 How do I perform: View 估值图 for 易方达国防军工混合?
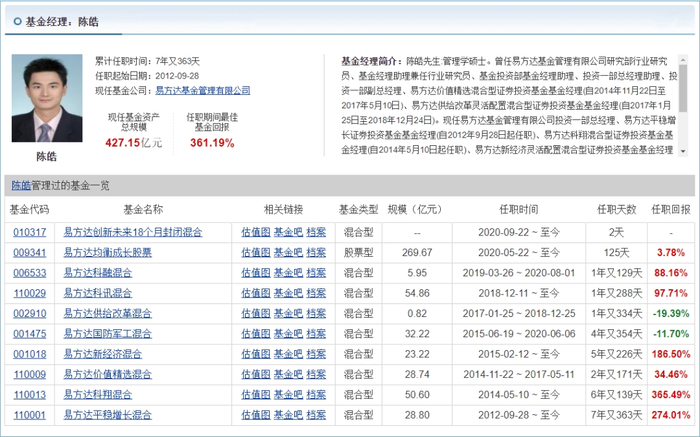pyautogui.click(x=256, y=334)
